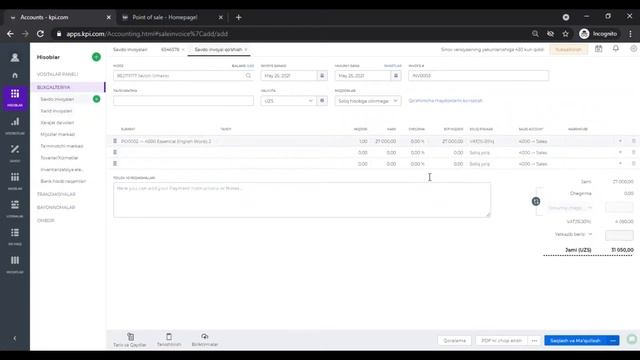Open the invoice date calendar icon
This screenshot has height=360, width=640.
(322, 76)
